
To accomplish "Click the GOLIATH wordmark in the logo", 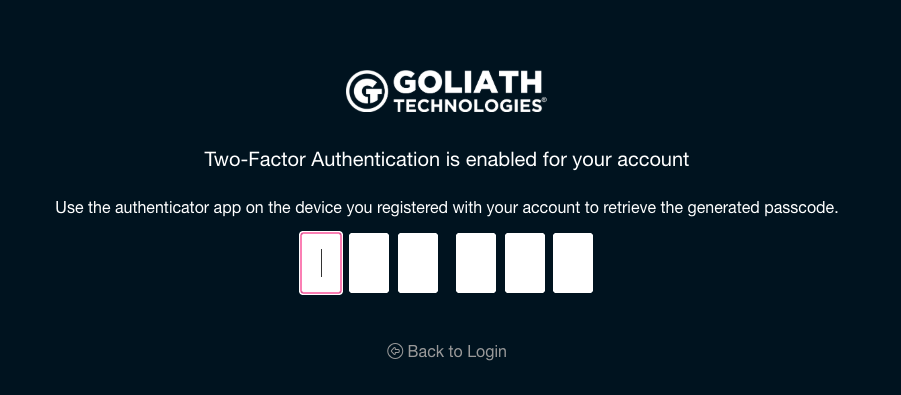I will [x=467, y=83].
